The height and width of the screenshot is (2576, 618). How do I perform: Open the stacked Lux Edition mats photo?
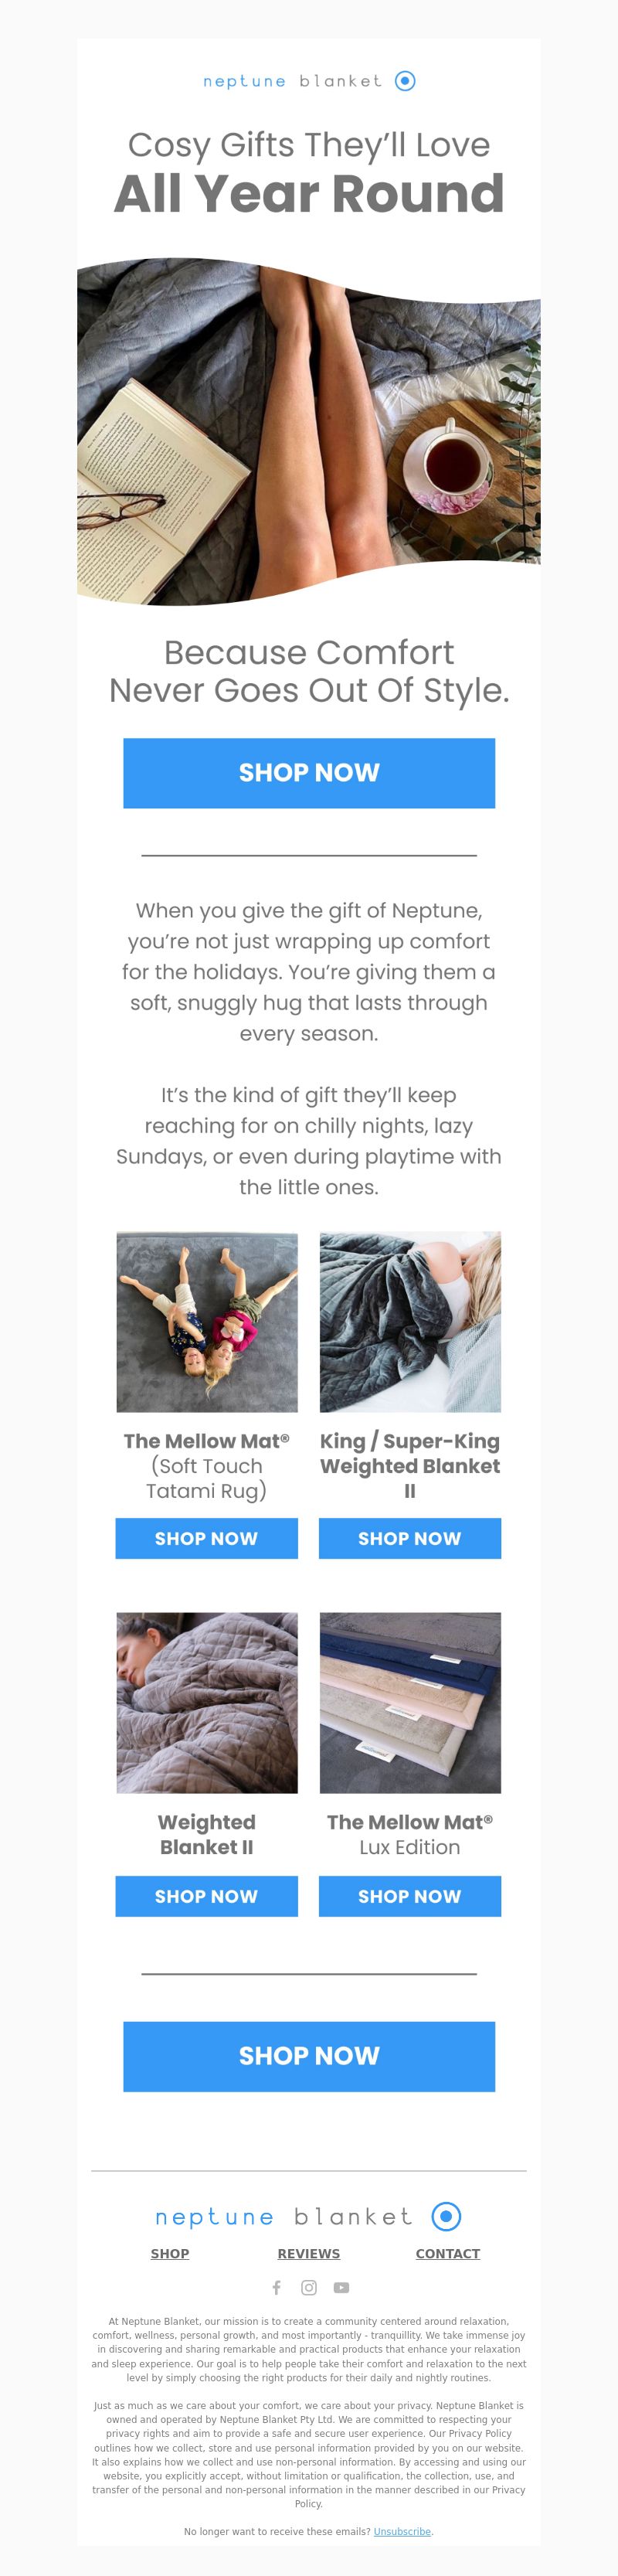(x=410, y=1702)
